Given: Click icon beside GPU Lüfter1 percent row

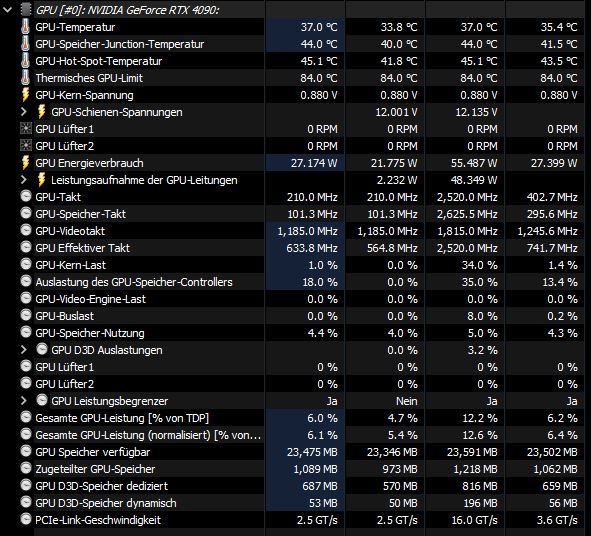Looking at the screenshot, I should (26, 366).
